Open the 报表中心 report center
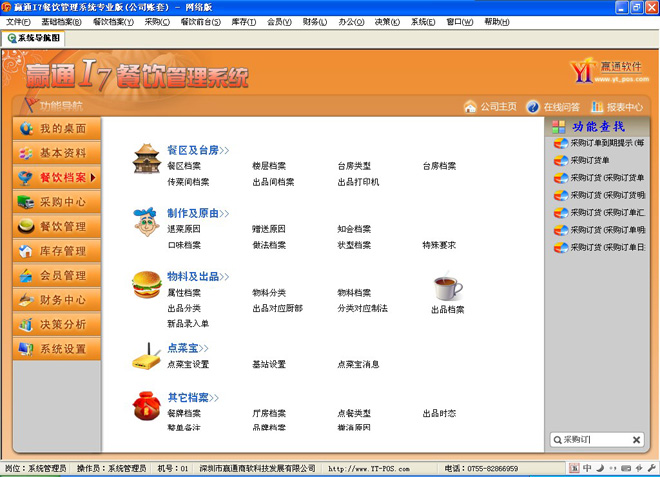Image resolution: width=660 pixels, height=477 pixels. (617, 107)
